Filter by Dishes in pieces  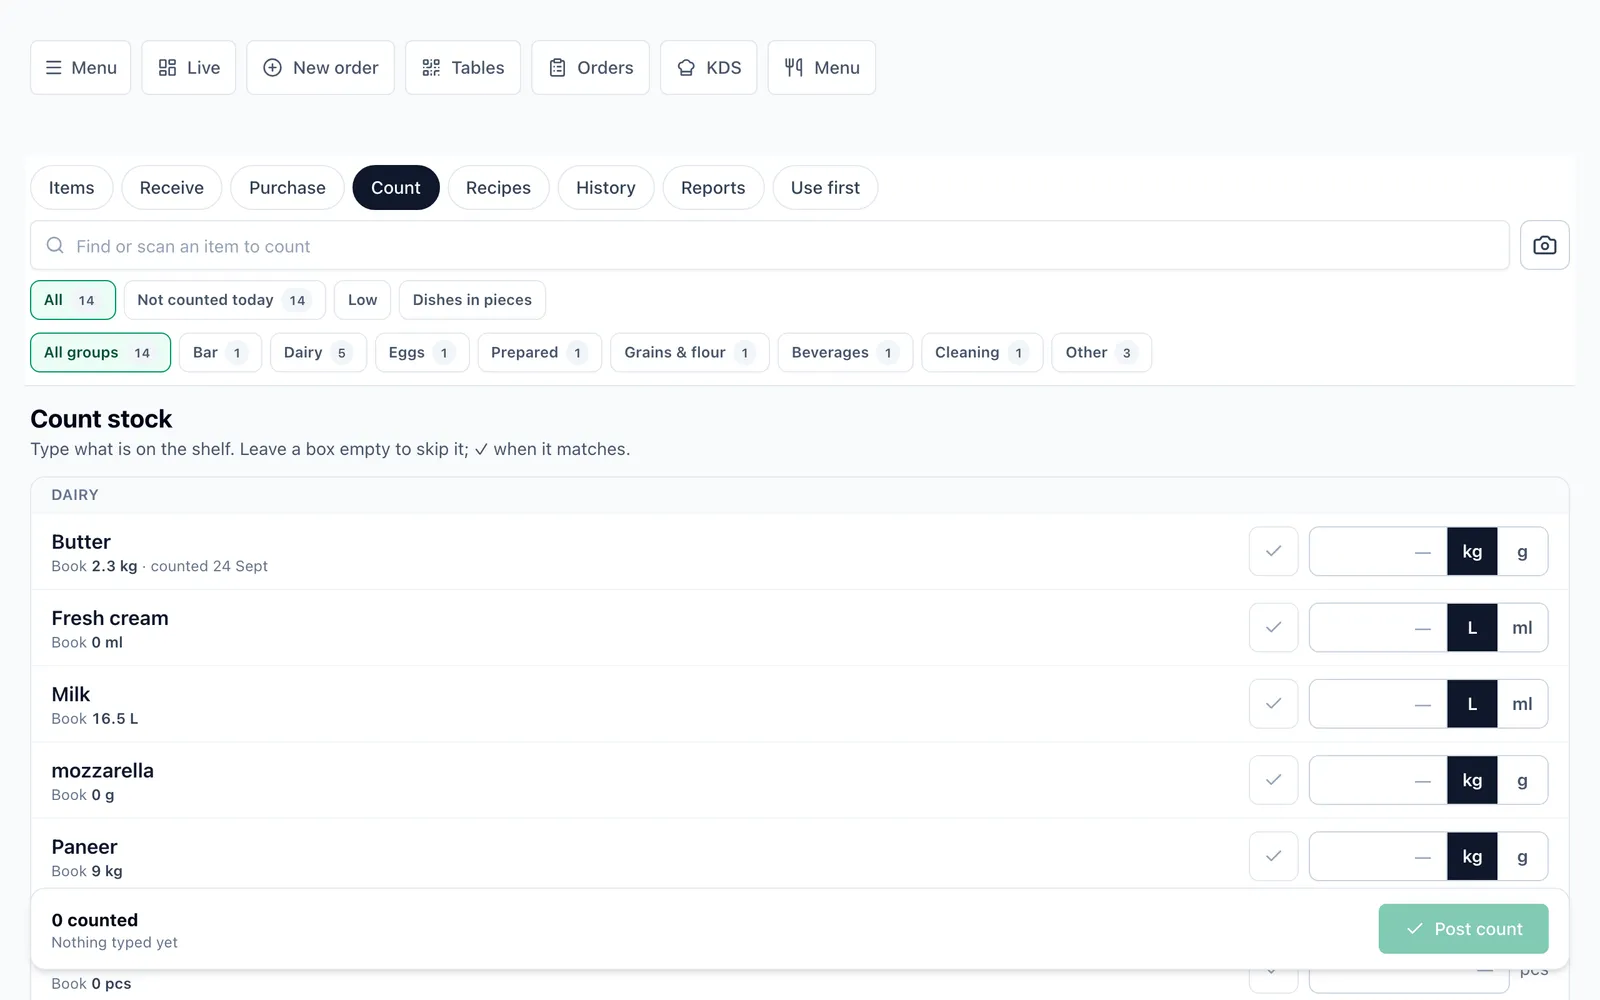pos(472,300)
